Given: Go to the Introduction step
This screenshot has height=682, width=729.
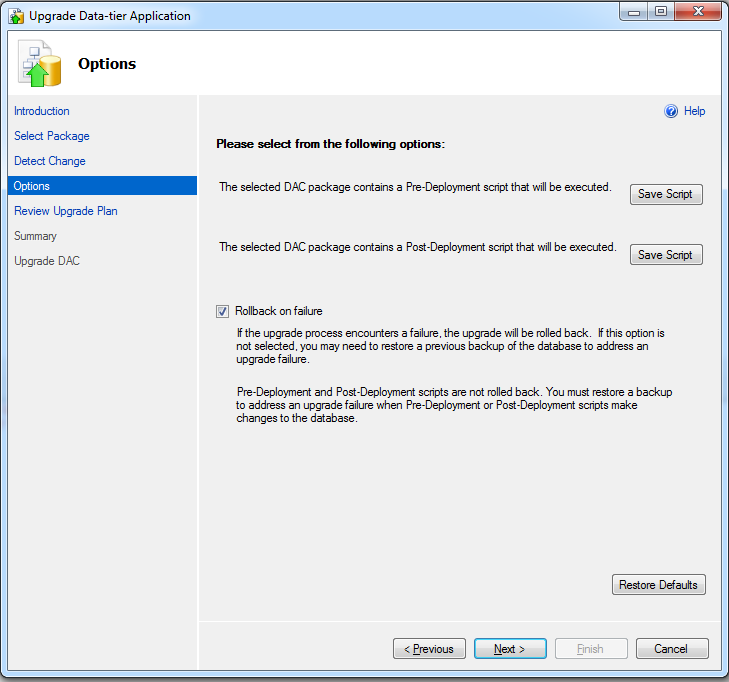Looking at the screenshot, I should pos(42,111).
